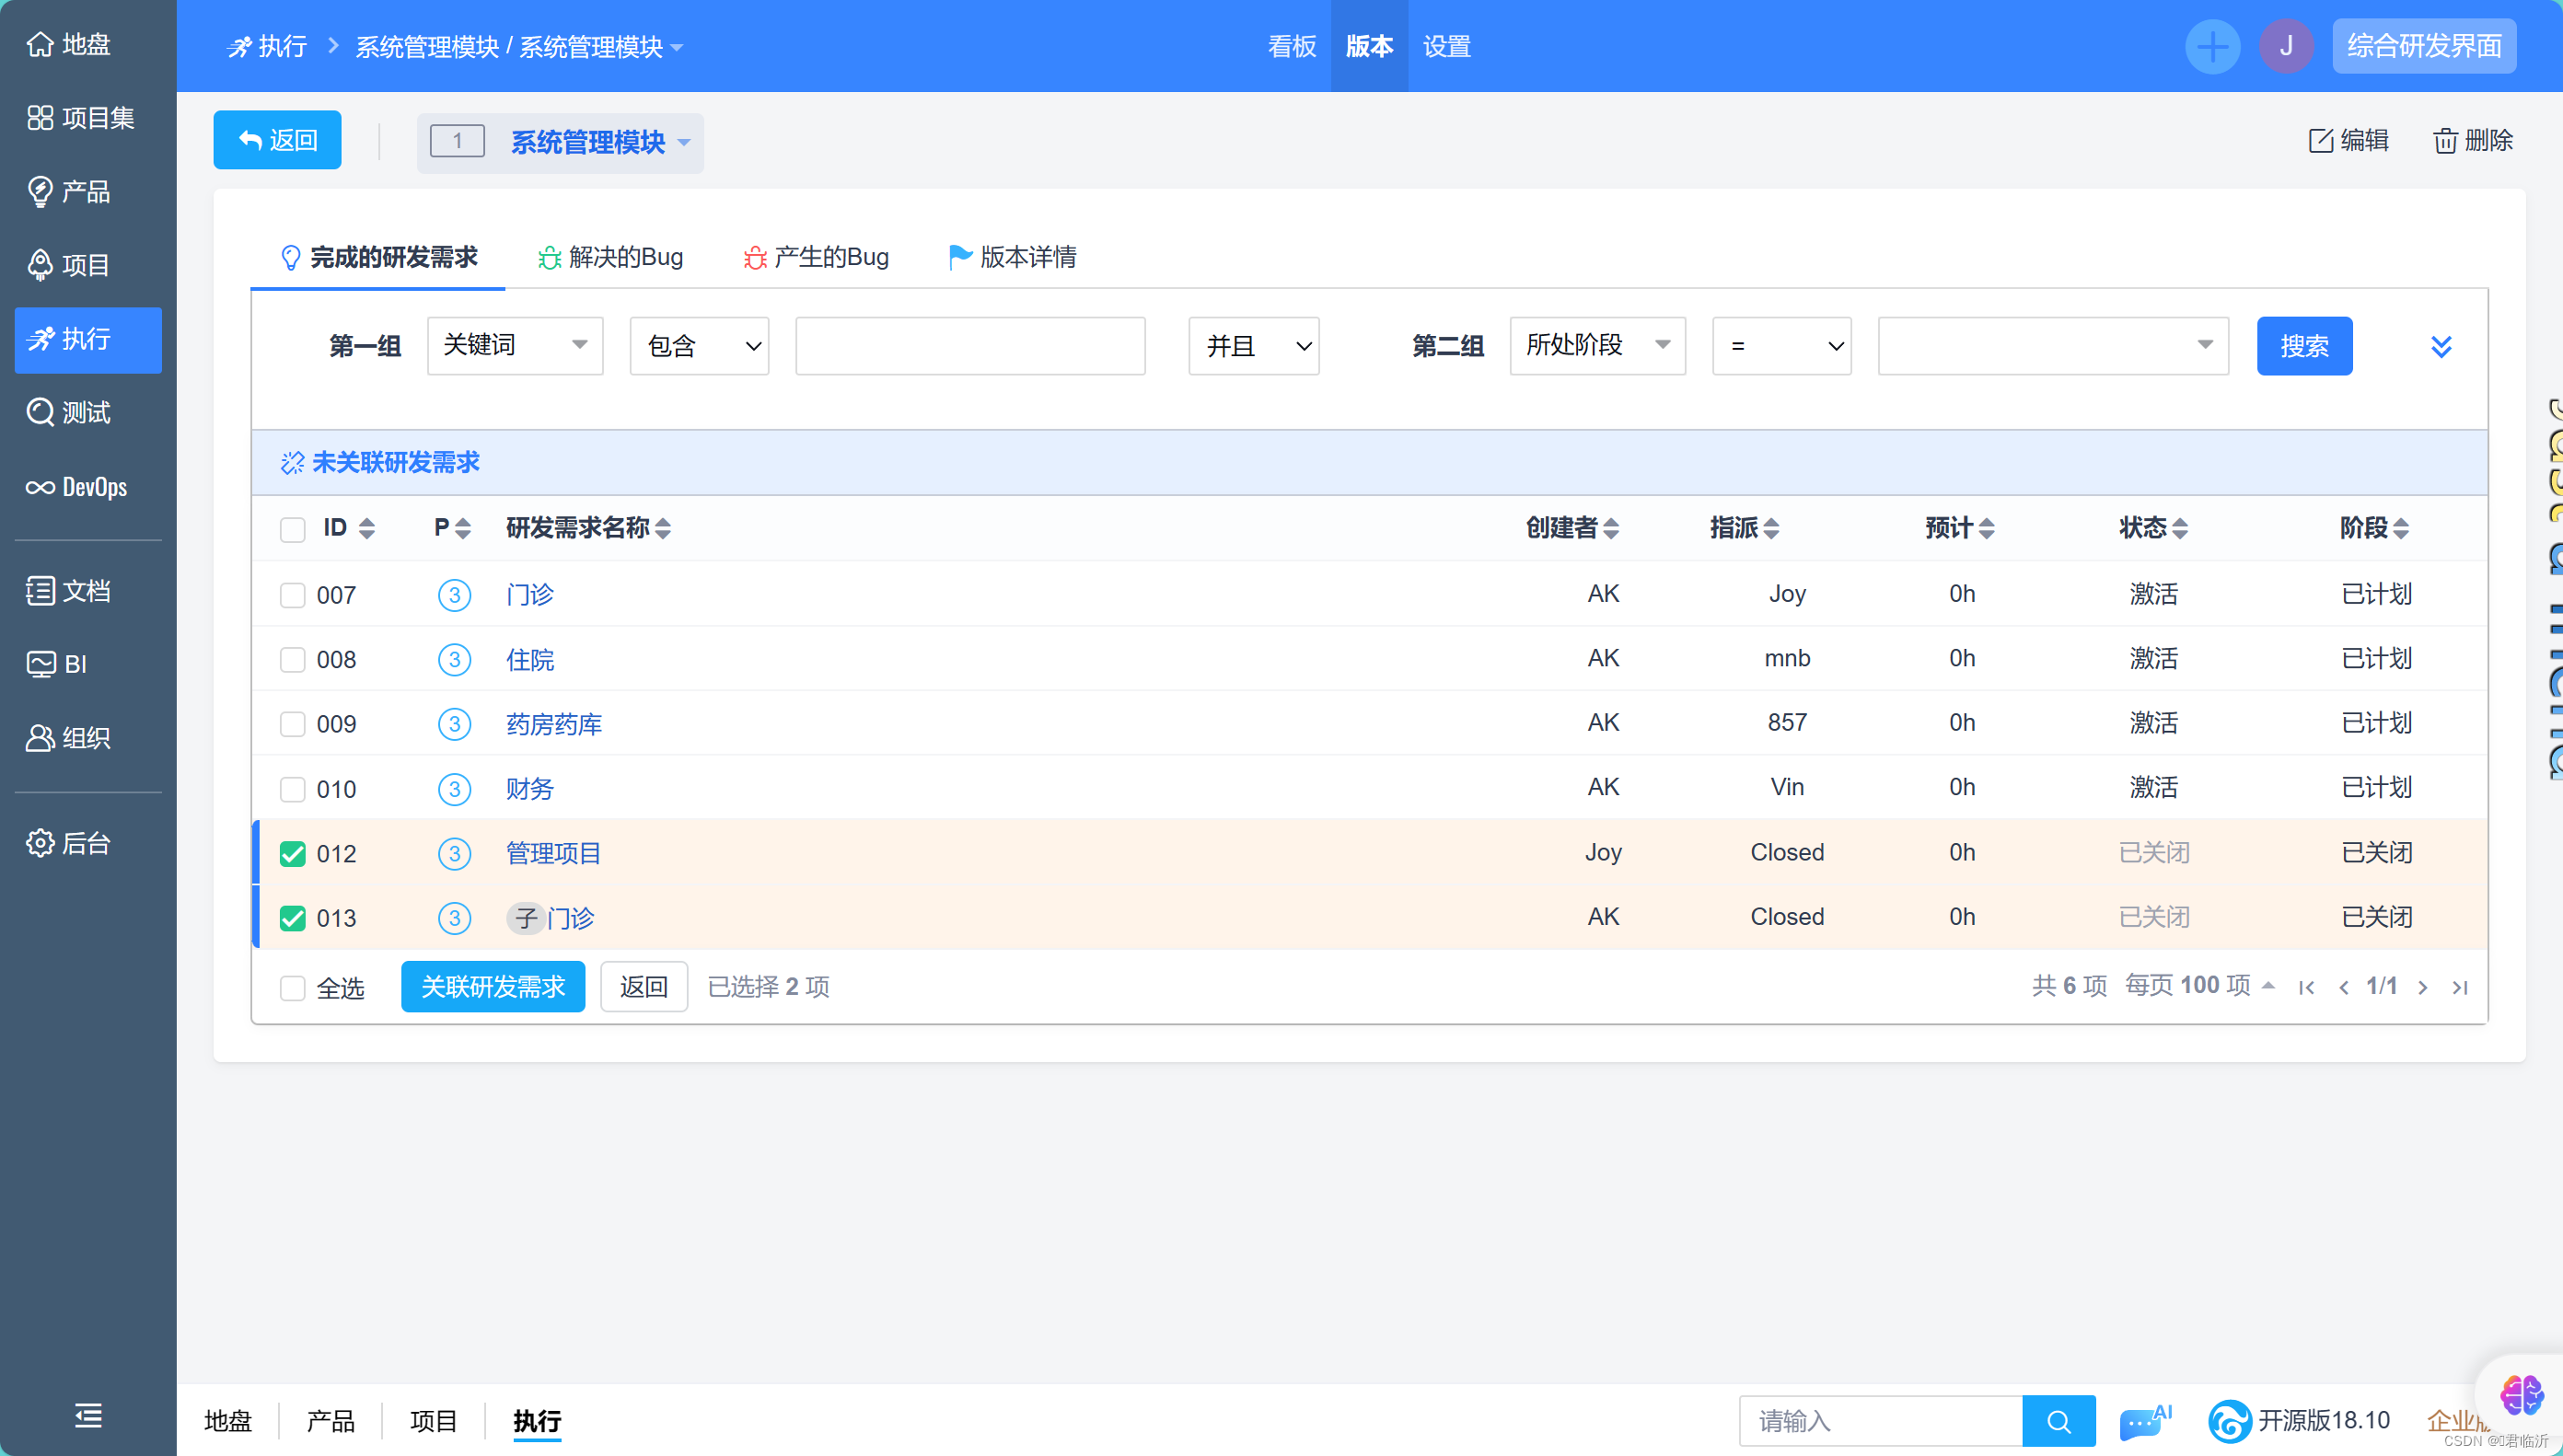Open the J user avatar menu
The width and height of the screenshot is (2563, 1456).
pyautogui.click(x=2286, y=46)
